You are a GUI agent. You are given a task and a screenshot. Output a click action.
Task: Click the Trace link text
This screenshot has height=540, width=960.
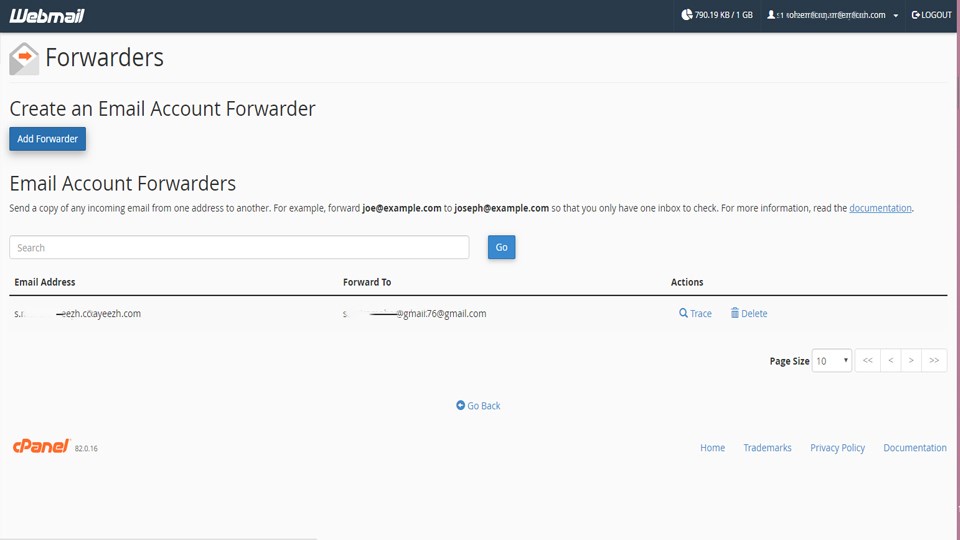coord(701,313)
